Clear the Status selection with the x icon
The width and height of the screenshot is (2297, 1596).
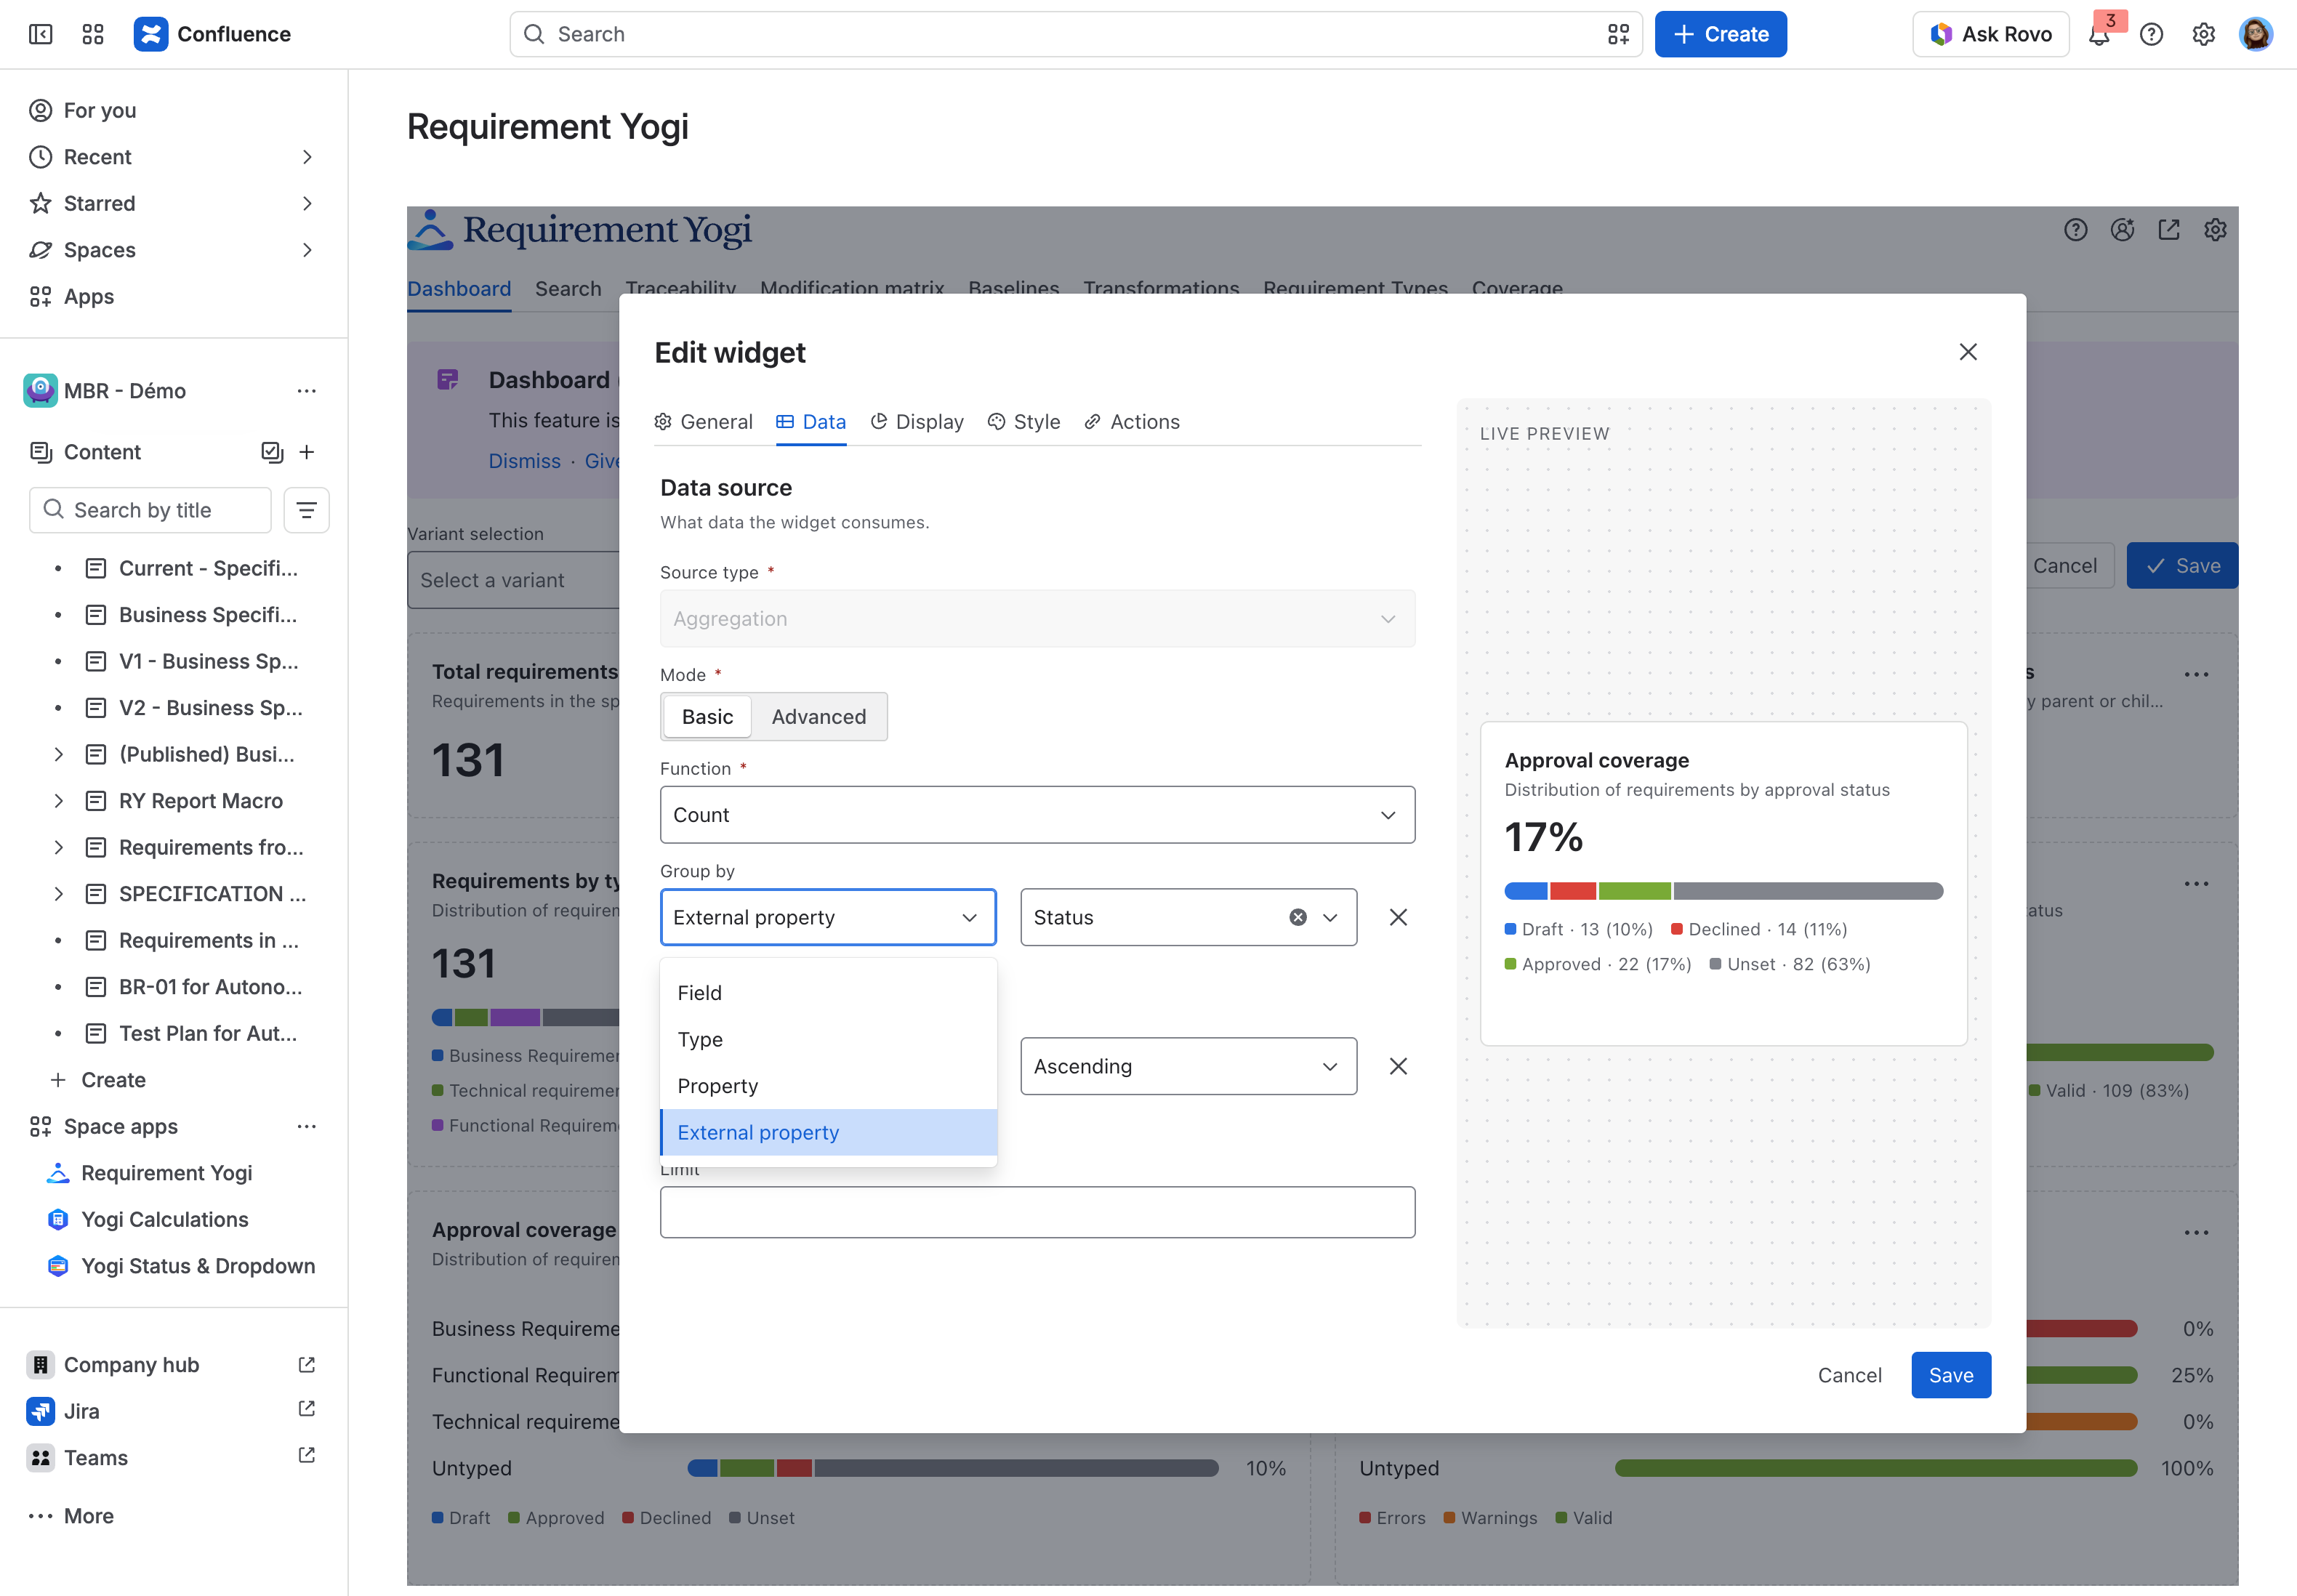coord(1298,917)
